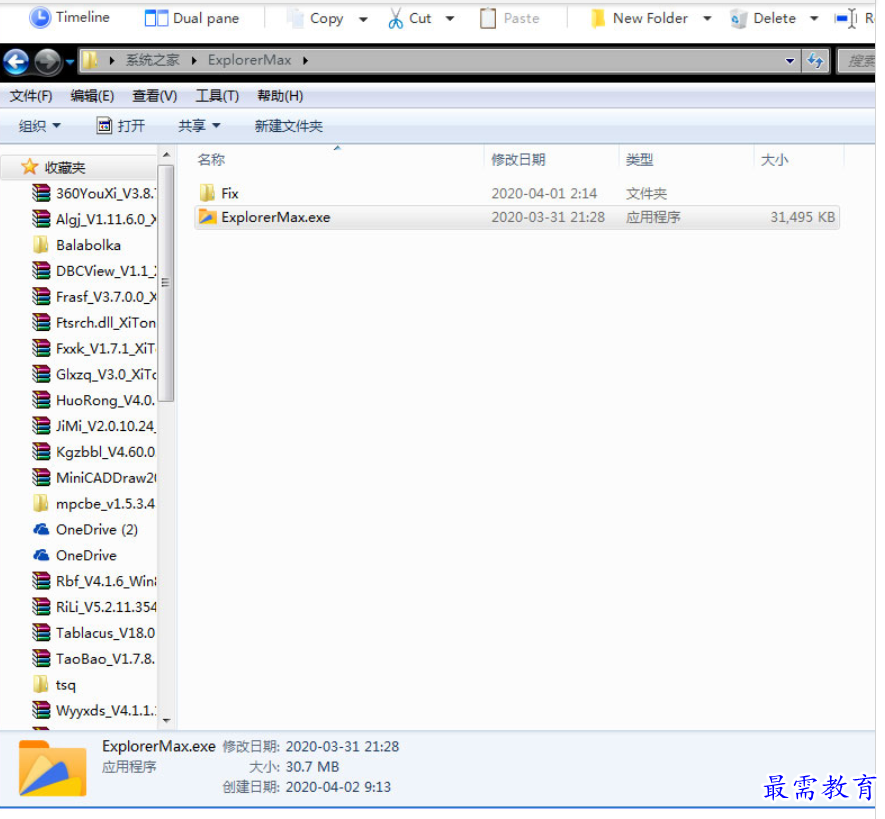Expand the arrow after ExplorerMax breadcrumb
This screenshot has height=819, width=885.
coord(305,60)
